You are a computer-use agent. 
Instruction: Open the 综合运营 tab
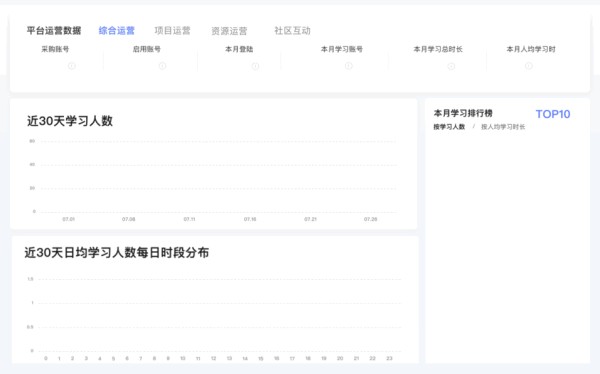[117, 31]
